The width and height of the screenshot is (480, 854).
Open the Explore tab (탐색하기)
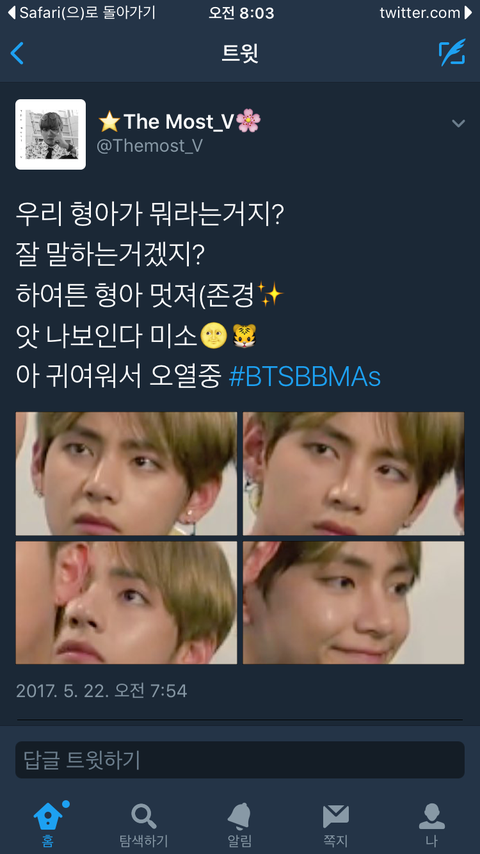tap(144, 824)
